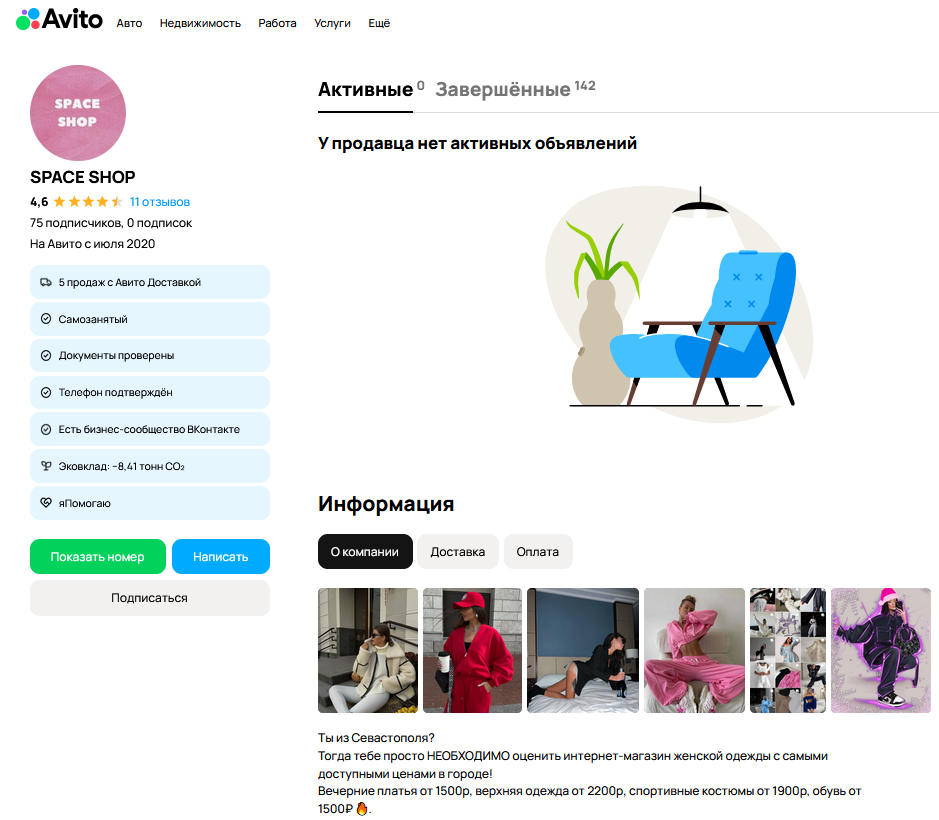This screenshot has height=820, width=939.
Task: Click the Подписаться button
Action: click(x=150, y=598)
